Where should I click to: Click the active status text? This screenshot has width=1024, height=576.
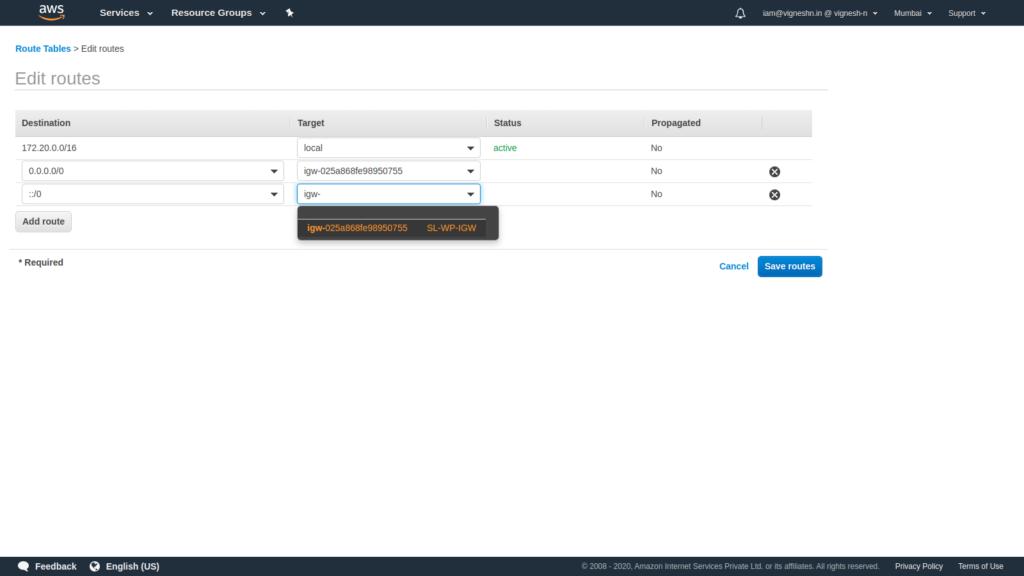point(505,148)
